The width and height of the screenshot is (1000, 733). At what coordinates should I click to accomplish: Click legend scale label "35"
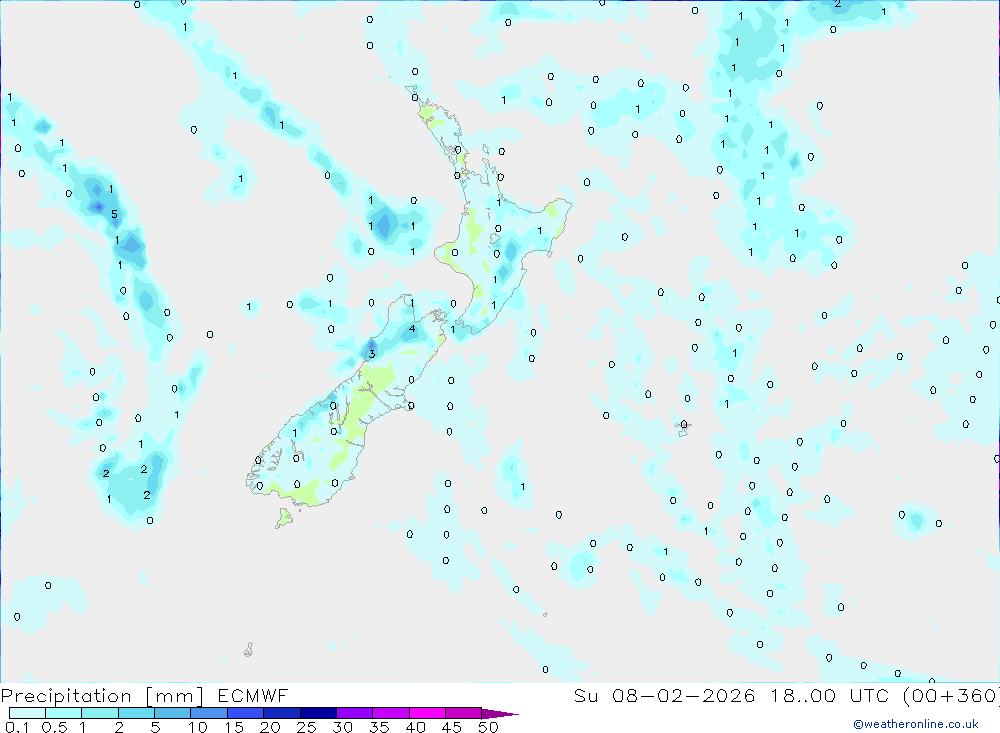(x=379, y=727)
